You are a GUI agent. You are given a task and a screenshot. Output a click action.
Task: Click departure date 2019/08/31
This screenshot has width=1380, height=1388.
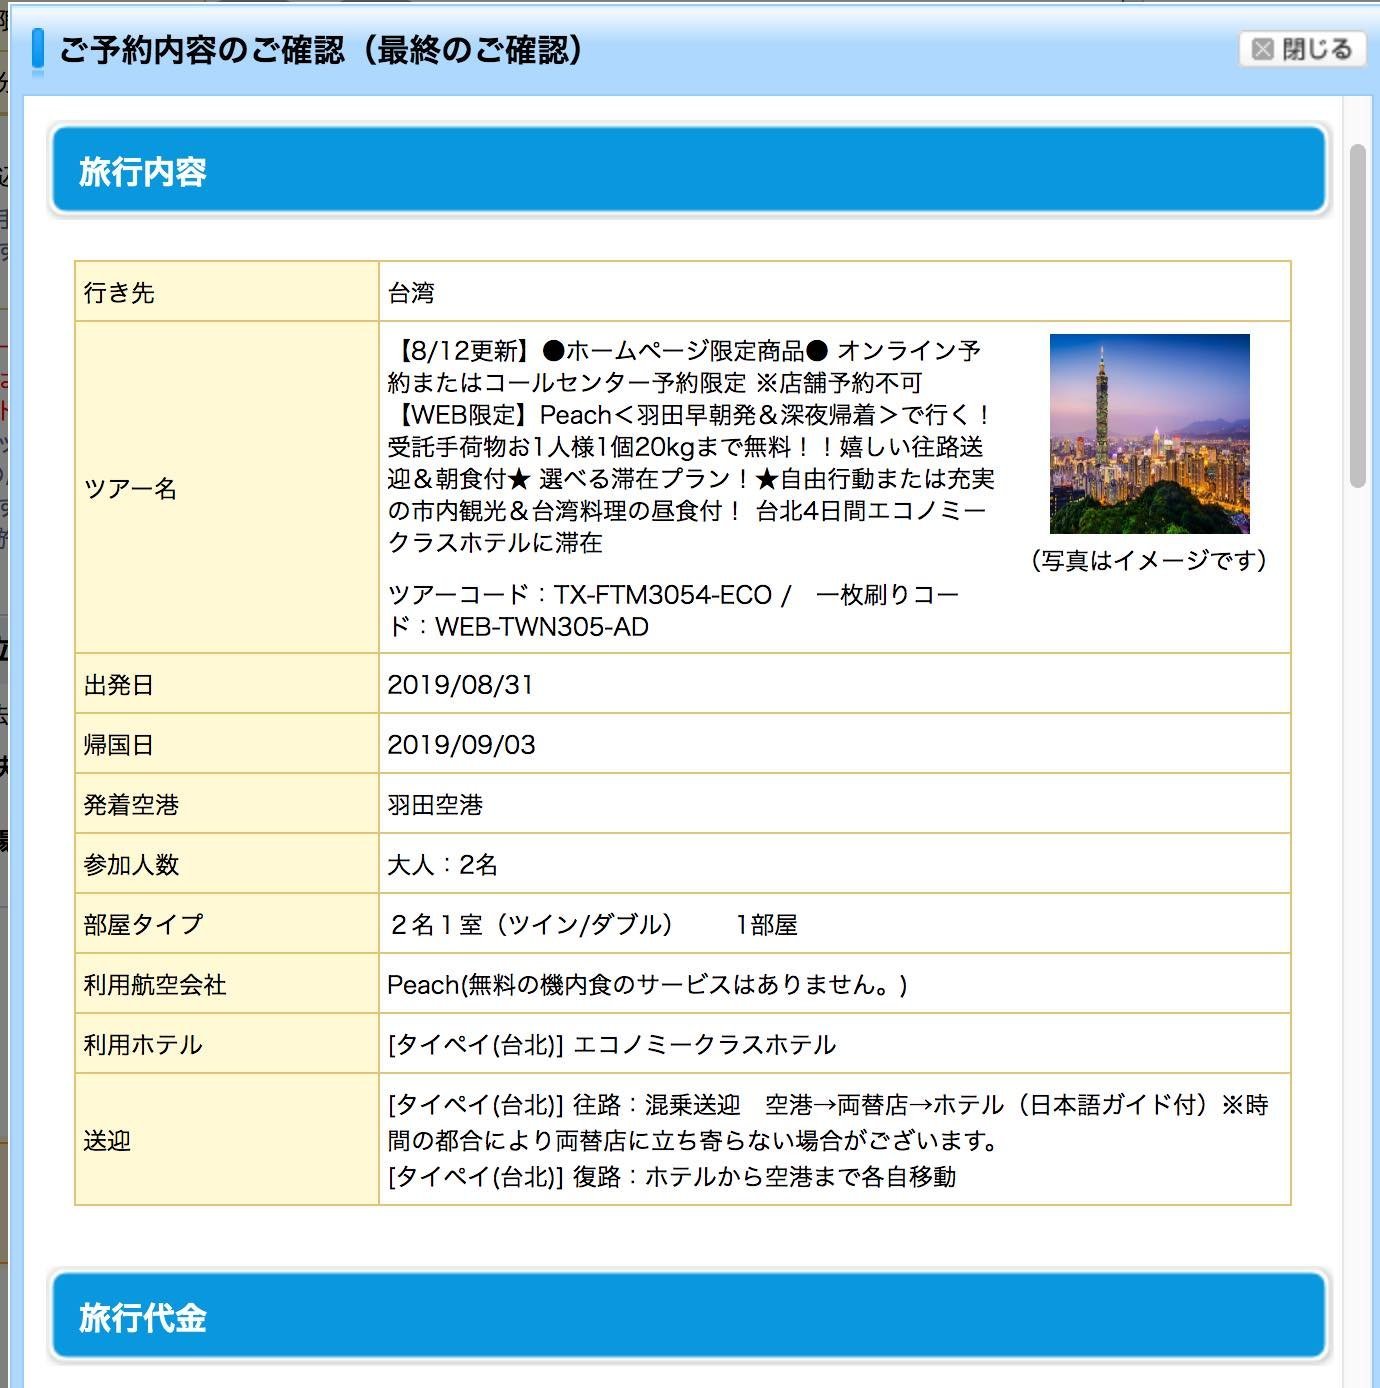(460, 684)
